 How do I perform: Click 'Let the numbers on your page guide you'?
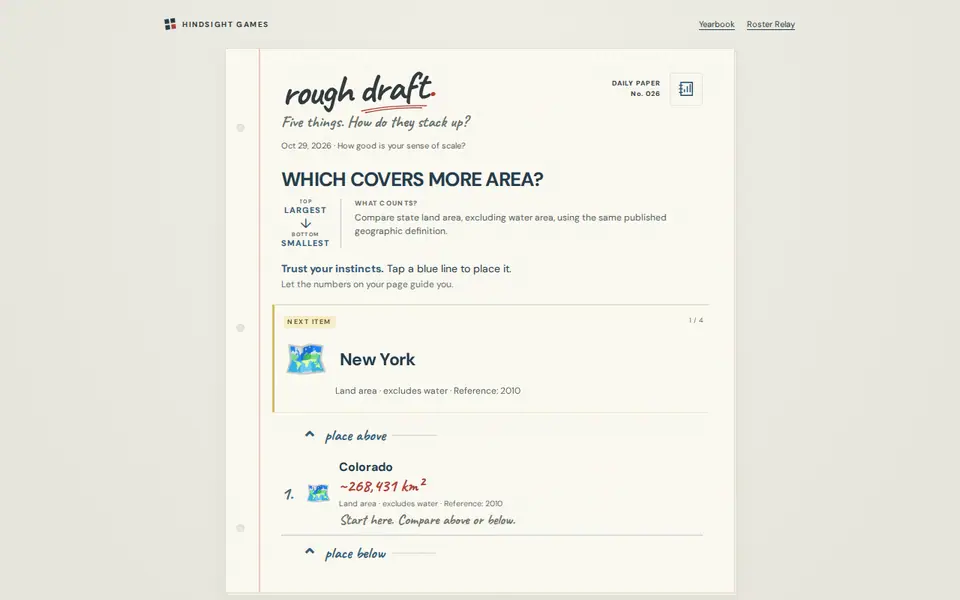click(x=367, y=284)
